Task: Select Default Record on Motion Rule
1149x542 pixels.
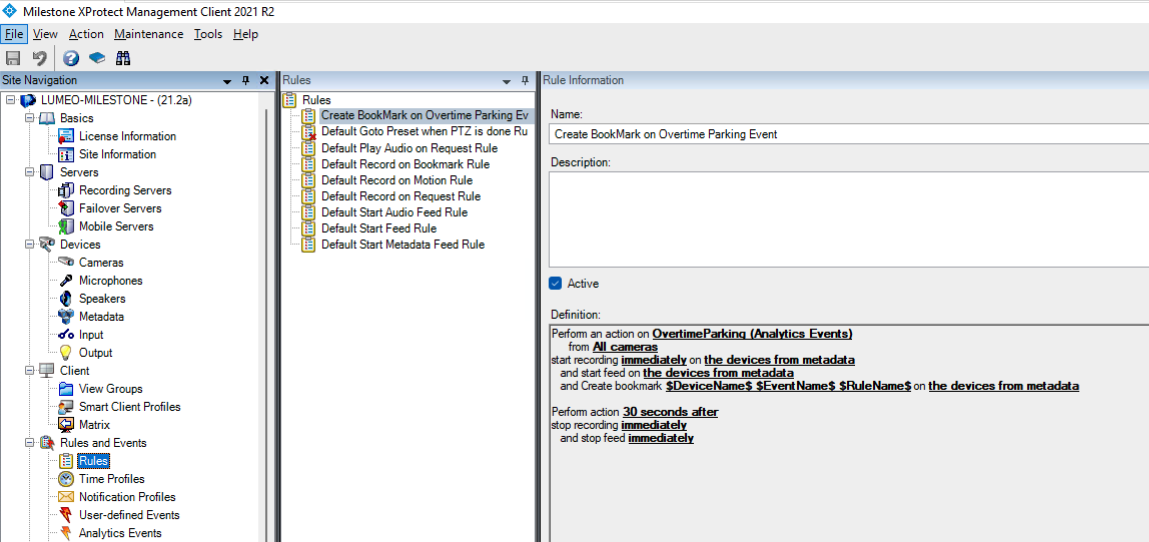Action: 396,180
